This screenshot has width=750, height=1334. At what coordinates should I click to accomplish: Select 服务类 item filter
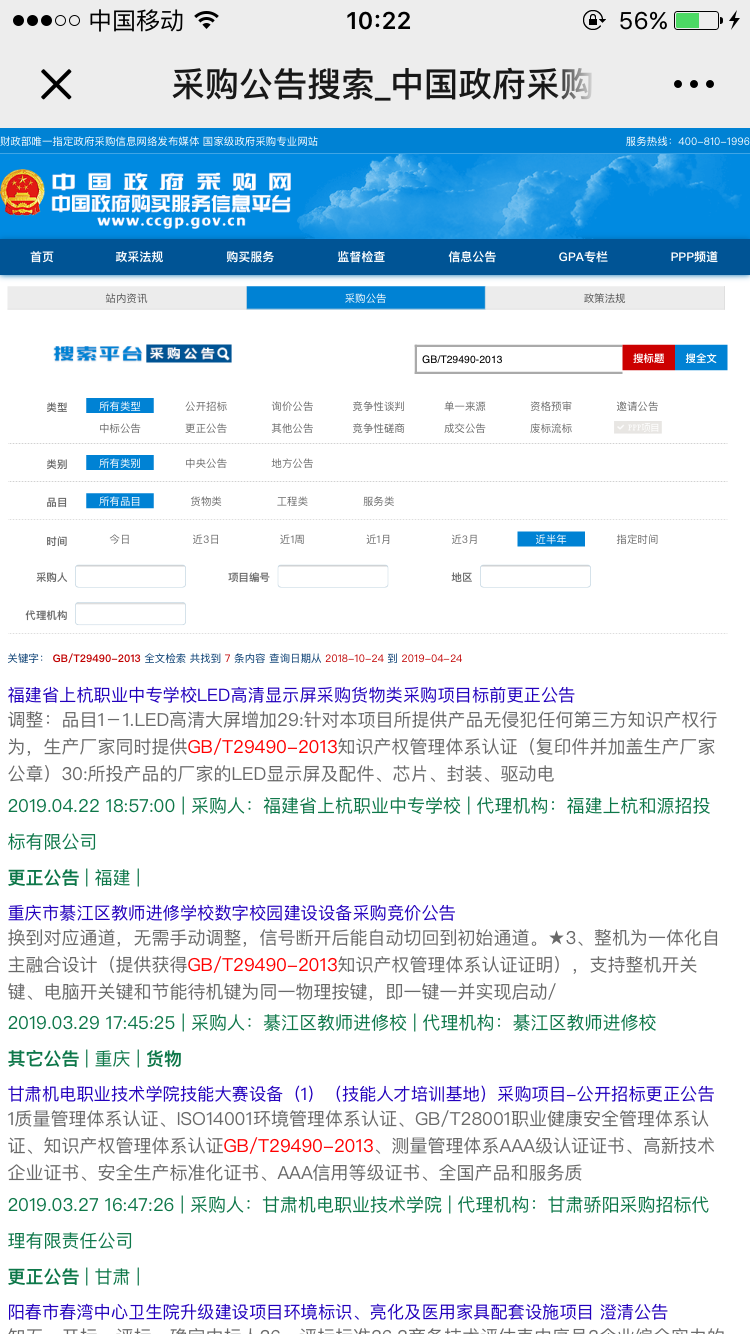coord(378,501)
